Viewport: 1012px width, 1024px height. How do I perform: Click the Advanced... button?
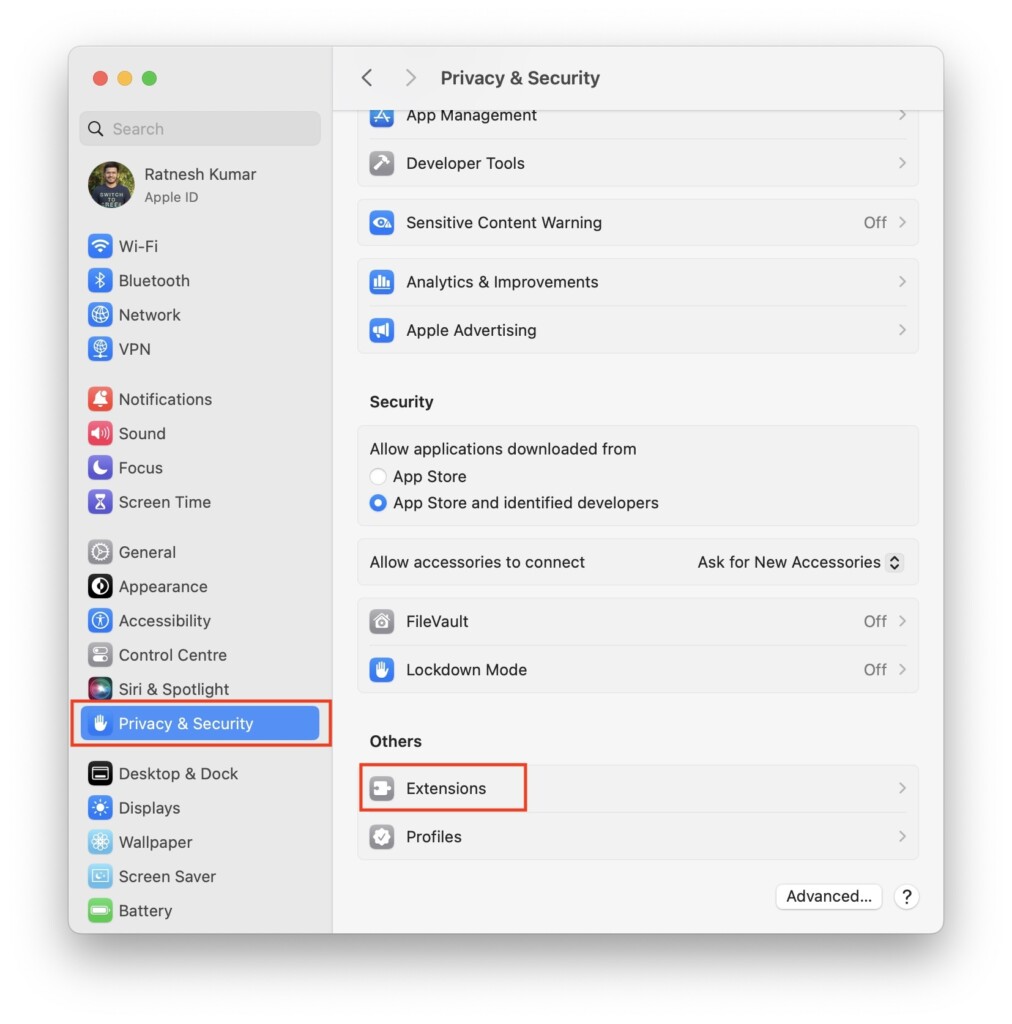(x=829, y=897)
